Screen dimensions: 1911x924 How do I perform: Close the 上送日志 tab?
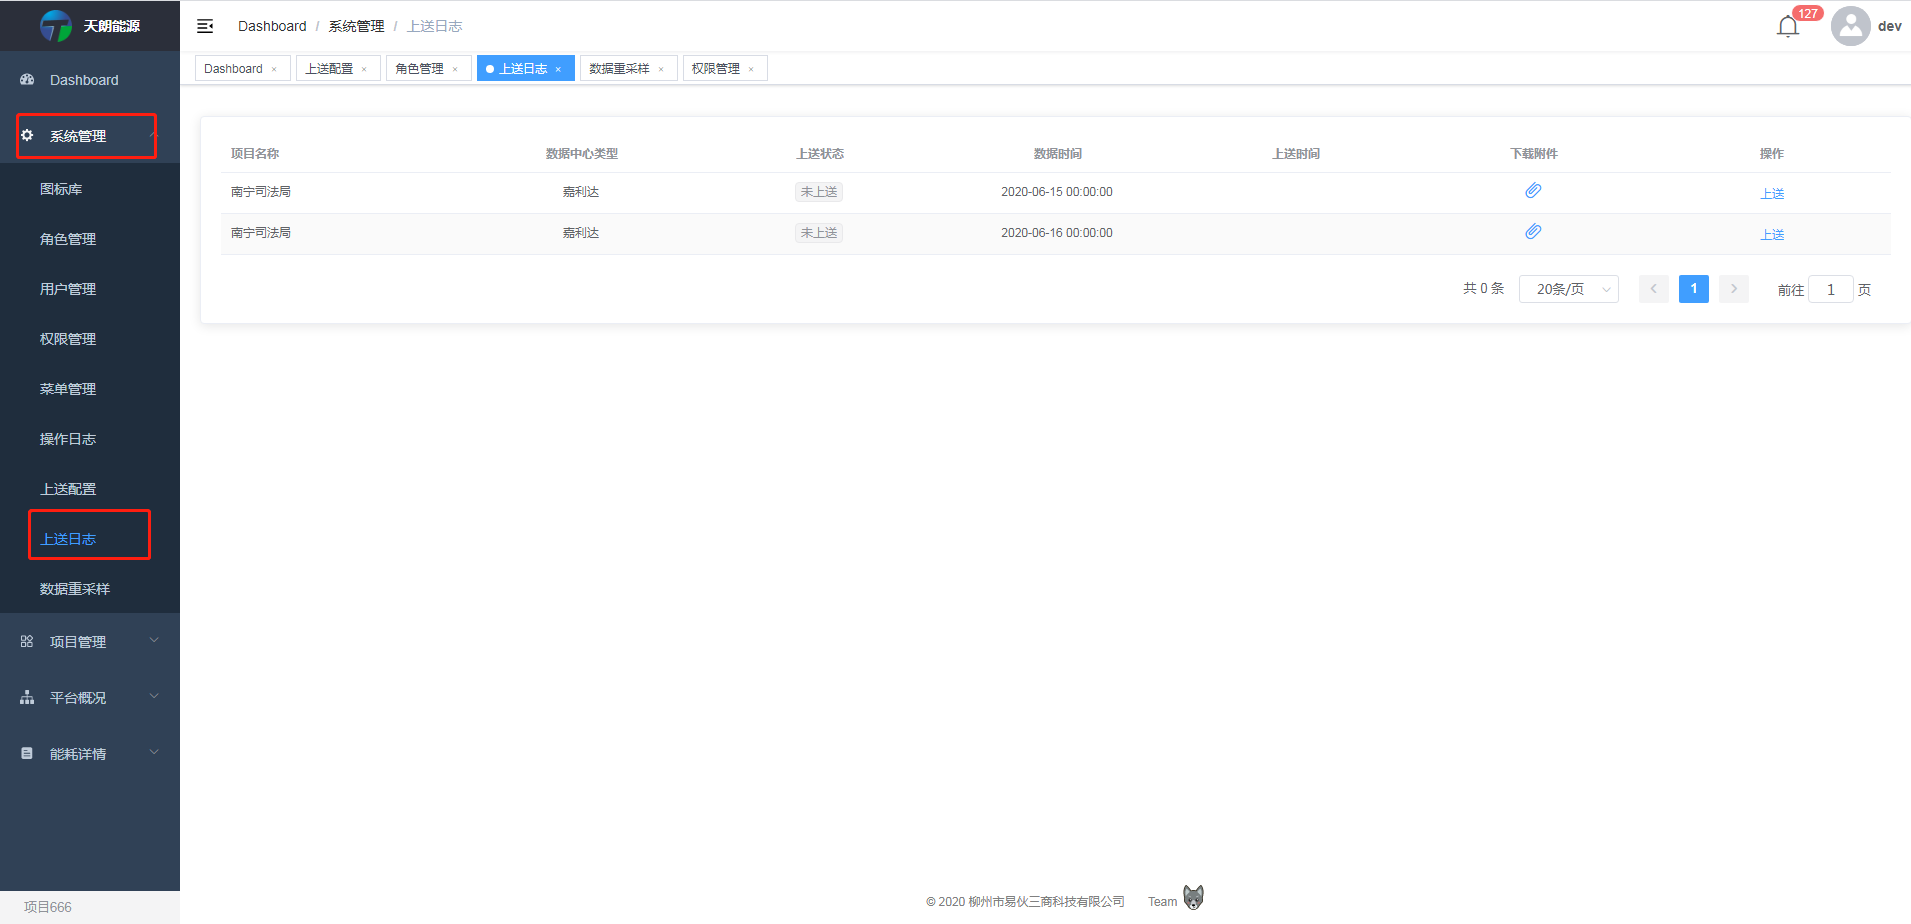[x=558, y=69]
